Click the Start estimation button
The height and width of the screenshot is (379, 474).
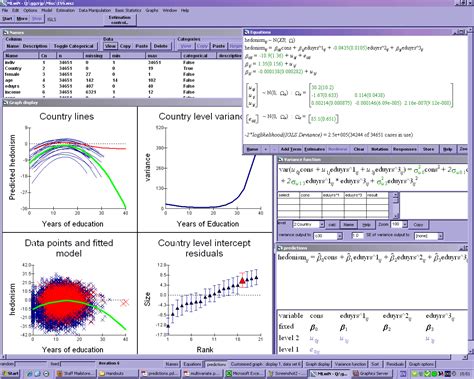tap(7, 19)
